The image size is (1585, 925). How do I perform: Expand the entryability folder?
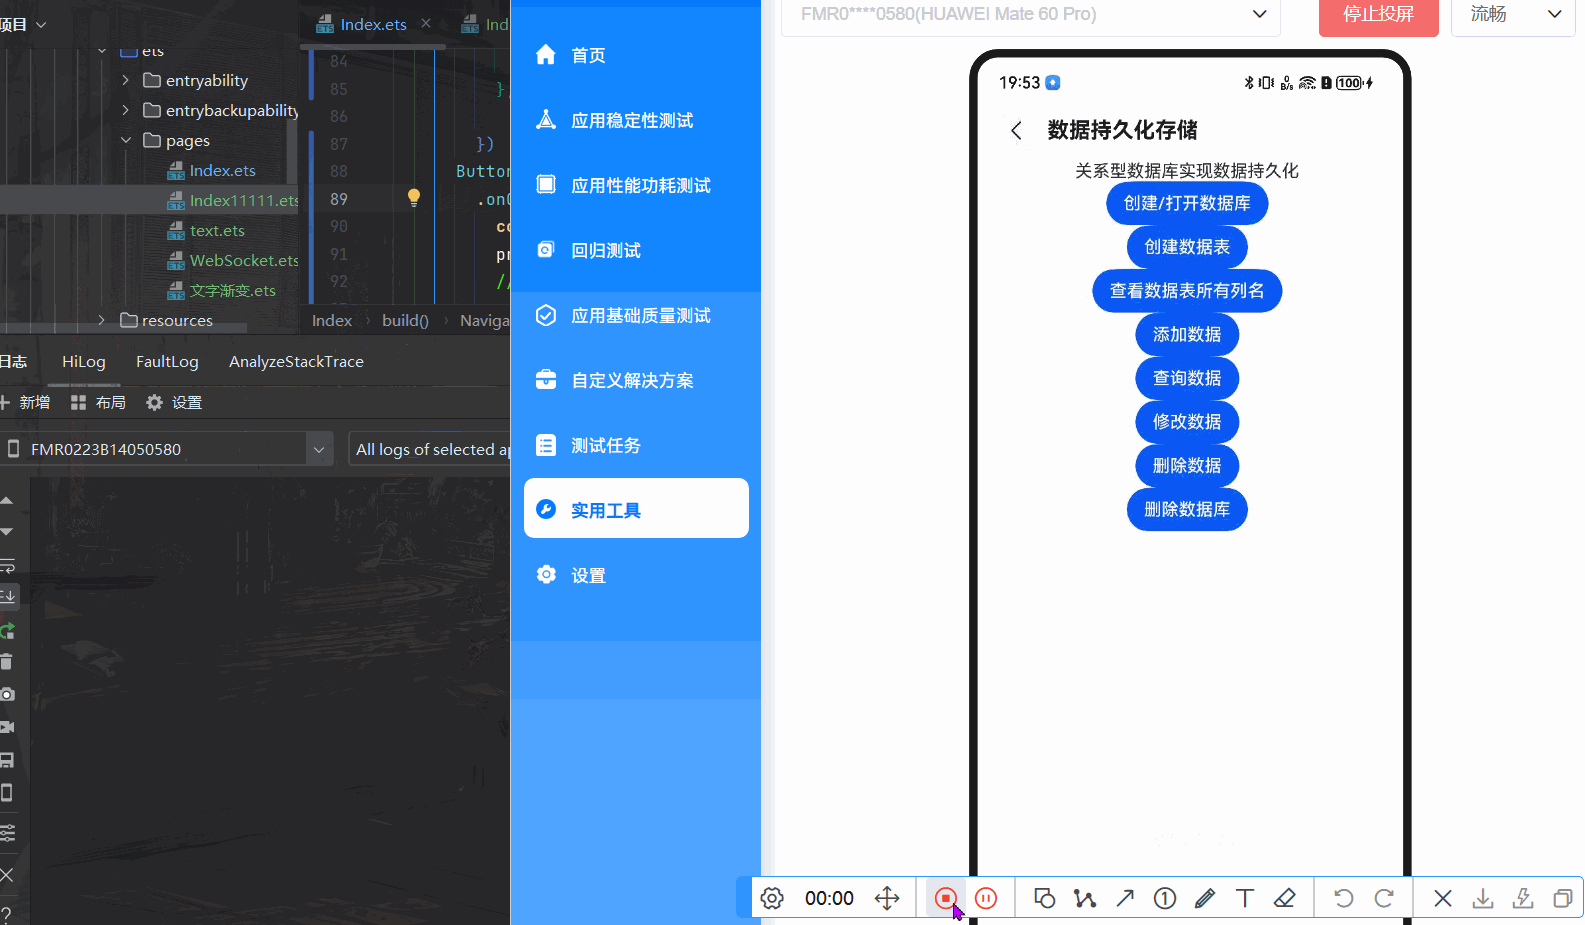(x=125, y=80)
